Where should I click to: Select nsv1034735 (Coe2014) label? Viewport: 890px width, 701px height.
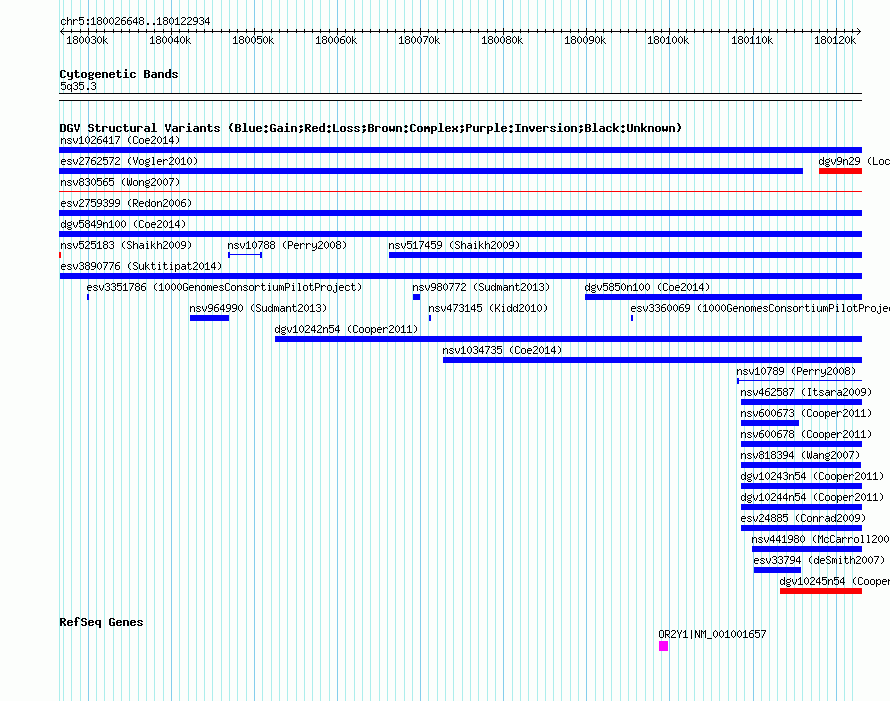pos(502,350)
